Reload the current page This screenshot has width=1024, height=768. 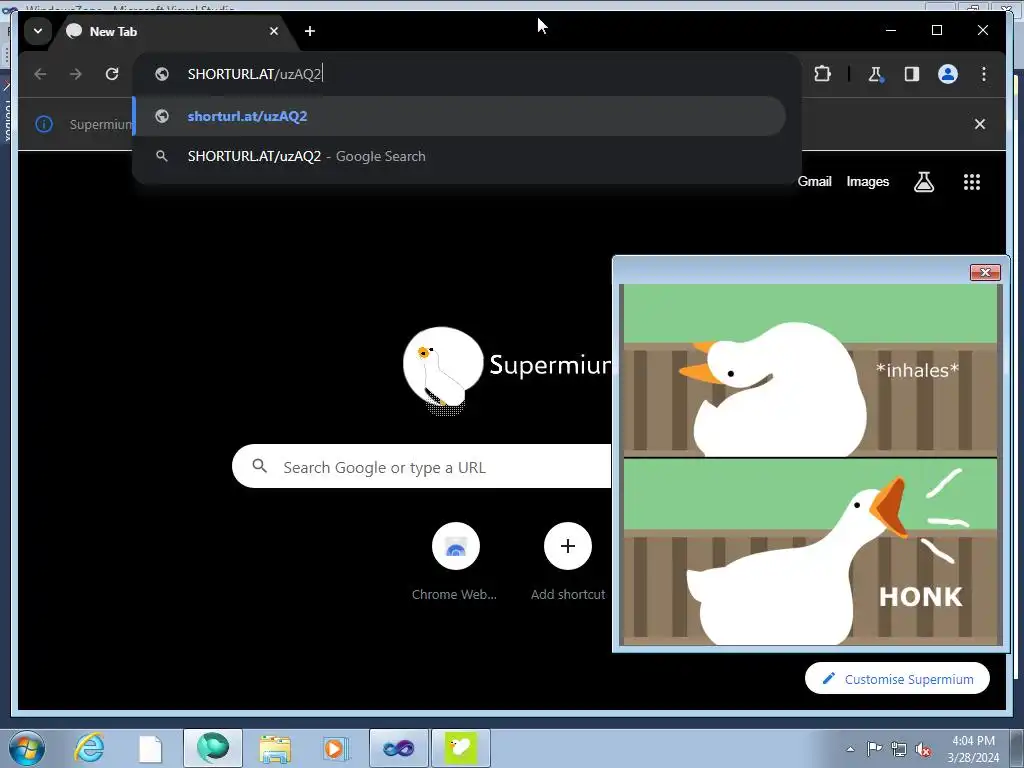[x=112, y=74]
